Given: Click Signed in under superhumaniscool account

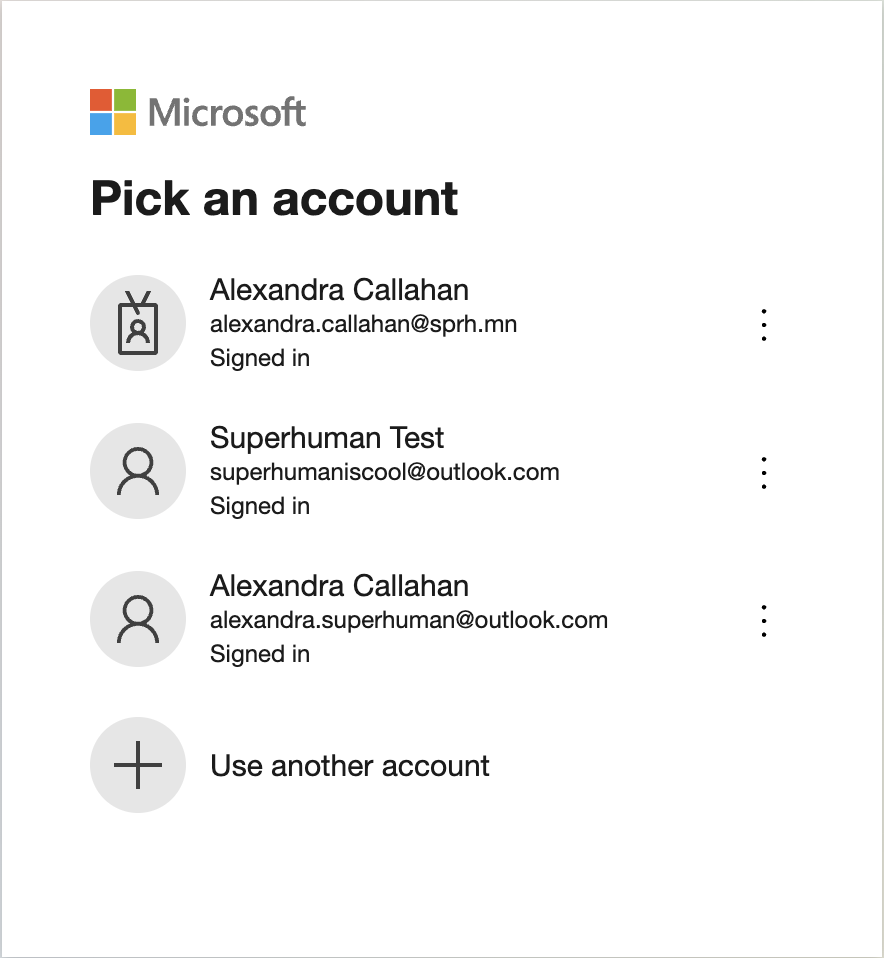Looking at the screenshot, I should [260, 506].
